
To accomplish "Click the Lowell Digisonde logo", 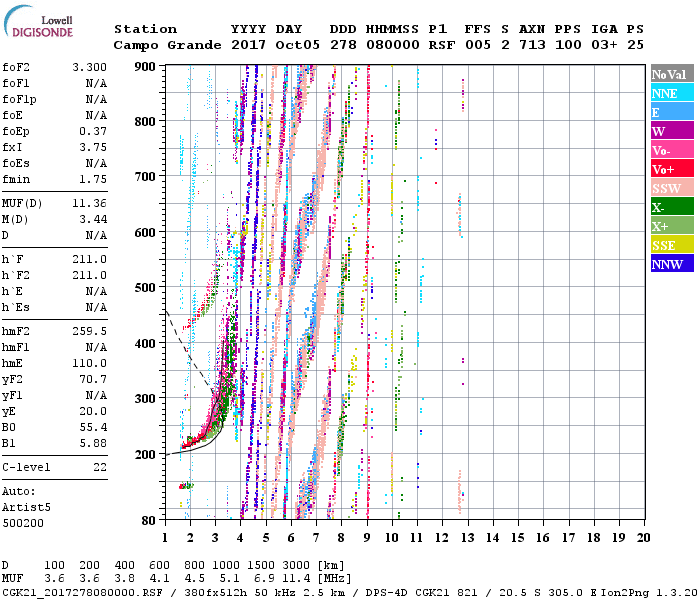I will 38,22.
